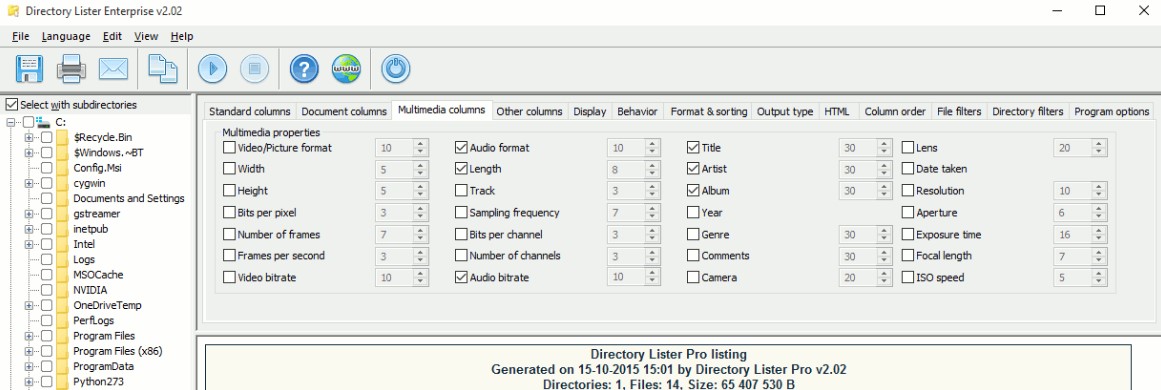Viewport: 1161px width, 390px height.
Task: Click the Email envelope icon
Action: 113,69
